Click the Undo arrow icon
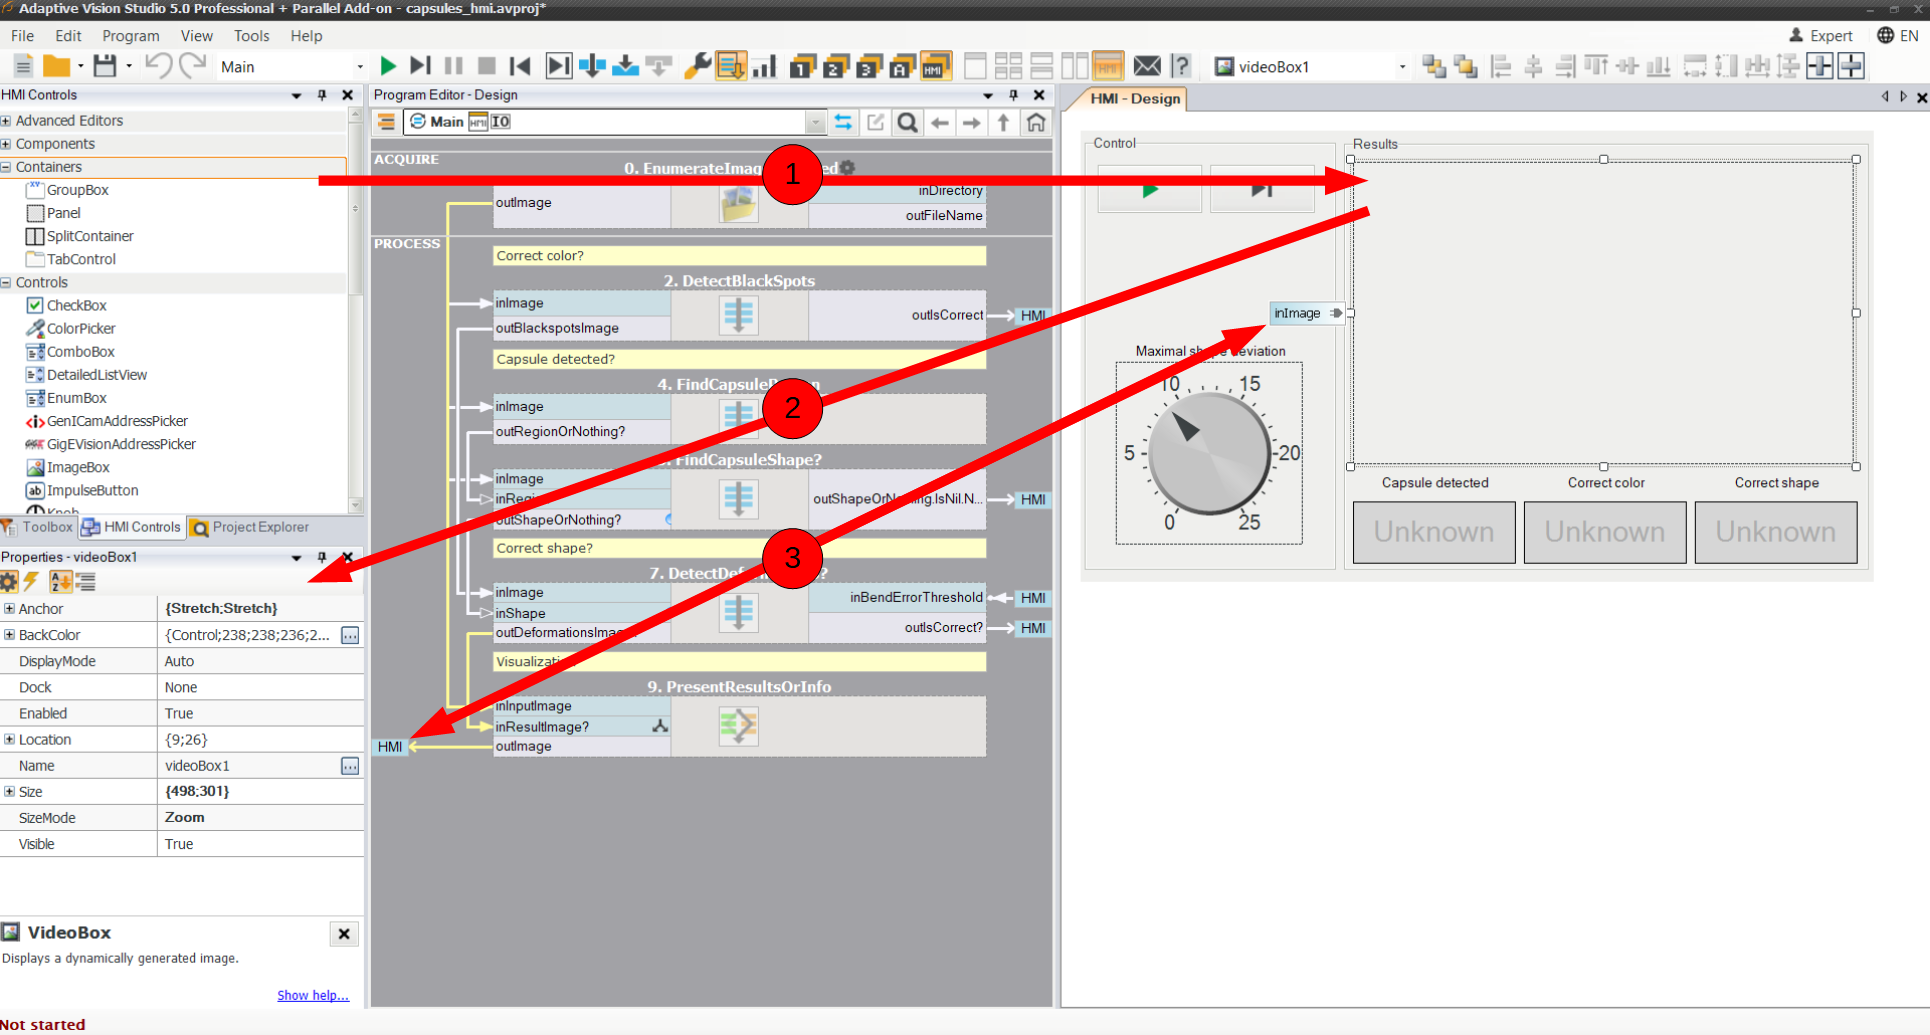 tap(158, 66)
